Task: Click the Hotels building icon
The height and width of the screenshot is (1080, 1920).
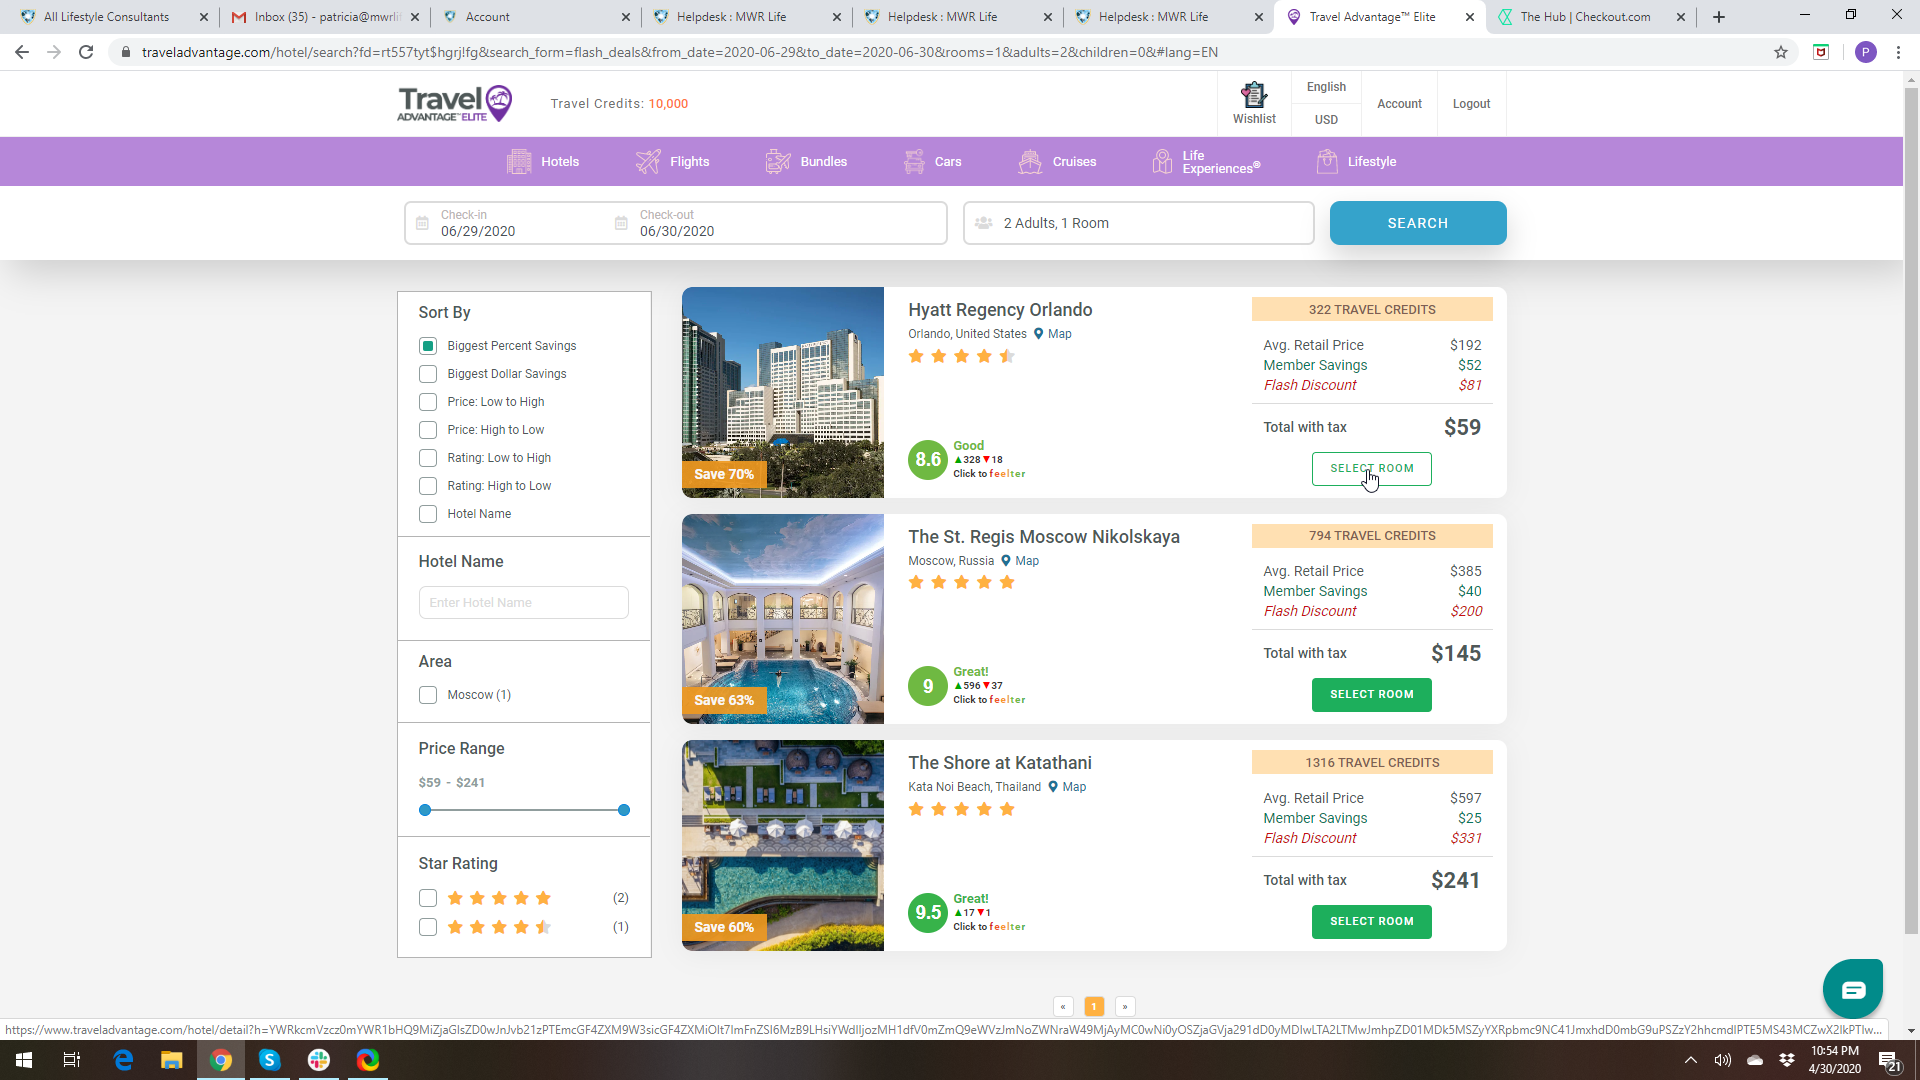Action: (x=519, y=162)
